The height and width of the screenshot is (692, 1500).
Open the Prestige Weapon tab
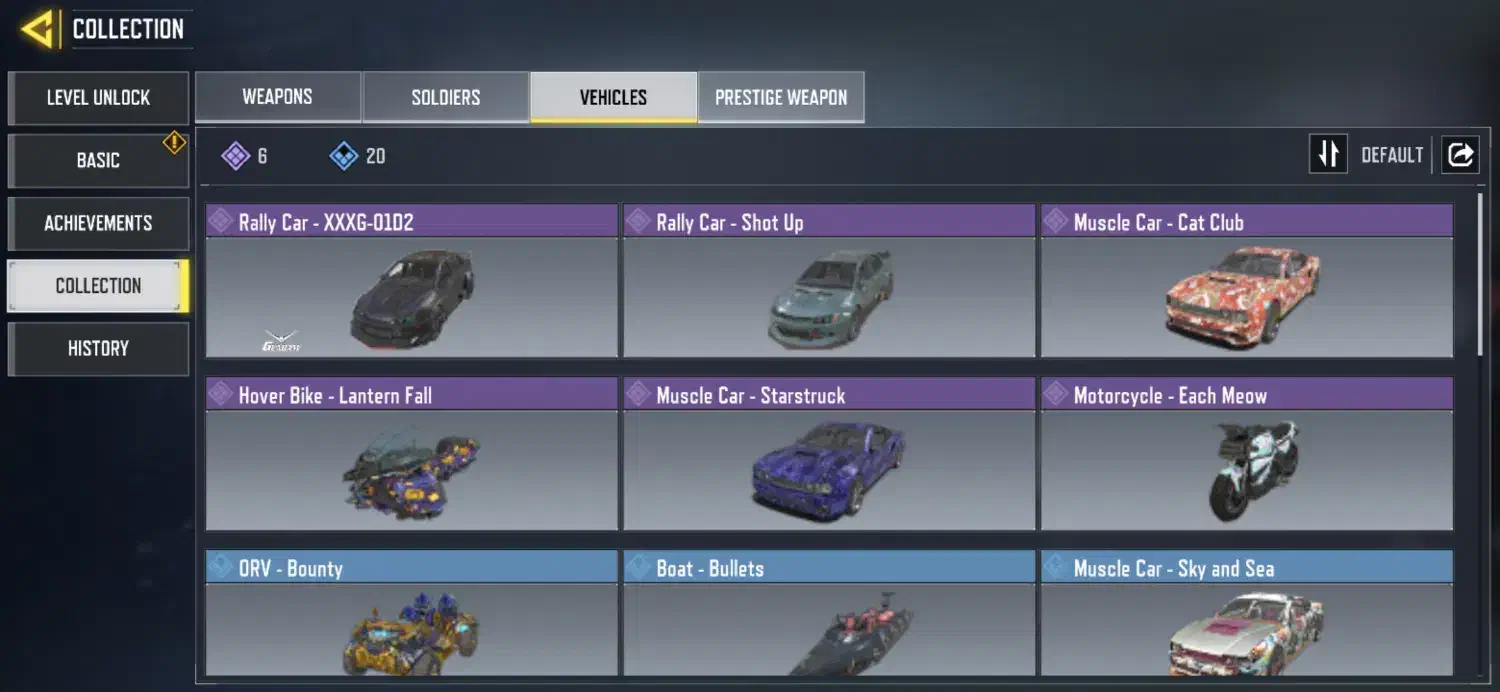point(781,97)
